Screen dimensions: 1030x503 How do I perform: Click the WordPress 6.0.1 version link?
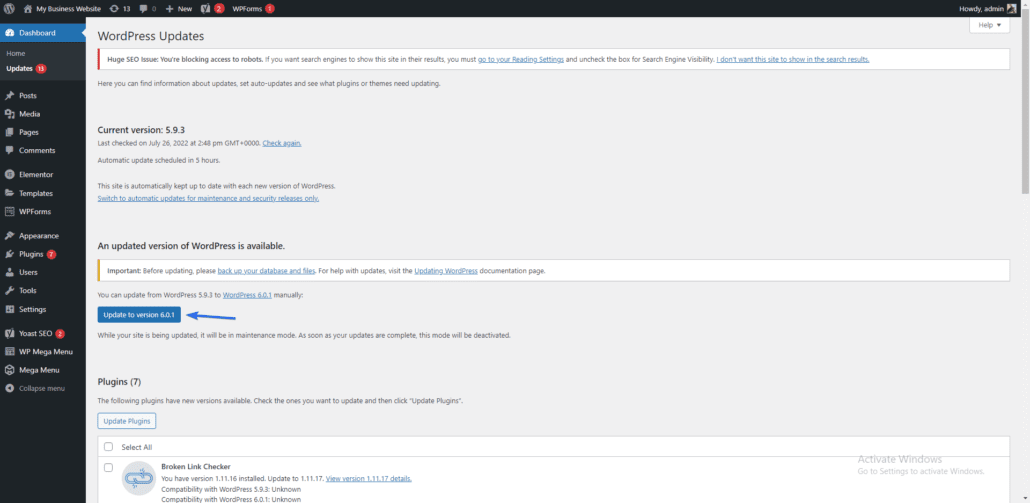[x=248, y=295]
